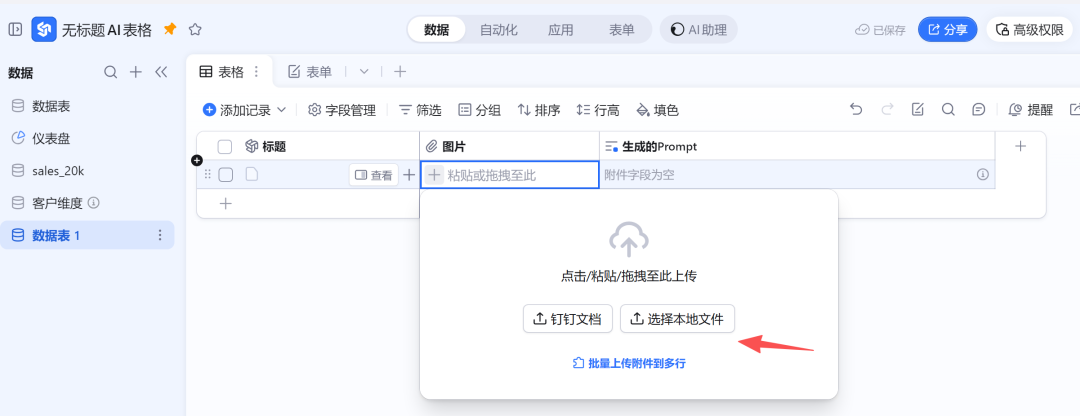1080x416 pixels.
Task: Select the 表单 view tab
Action: (x=309, y=72)
